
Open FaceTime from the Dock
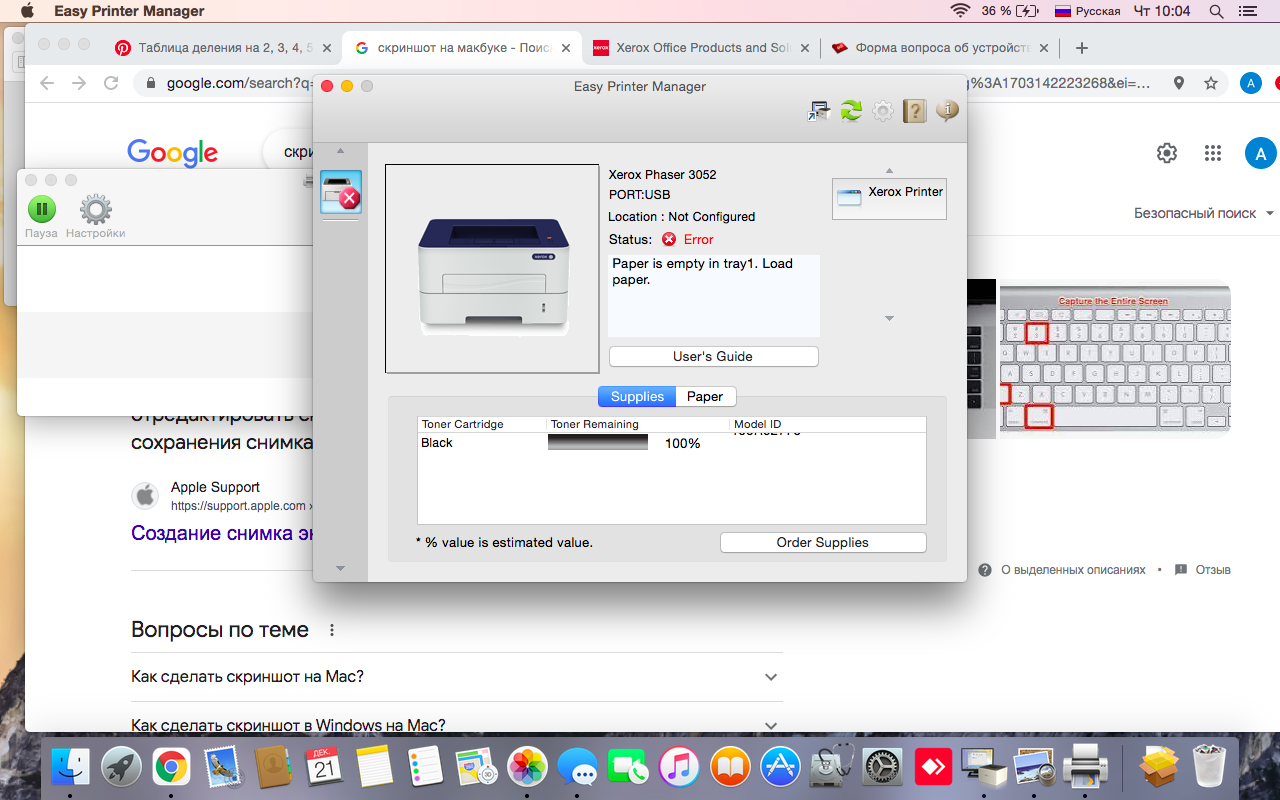click(x=628, y=767)
